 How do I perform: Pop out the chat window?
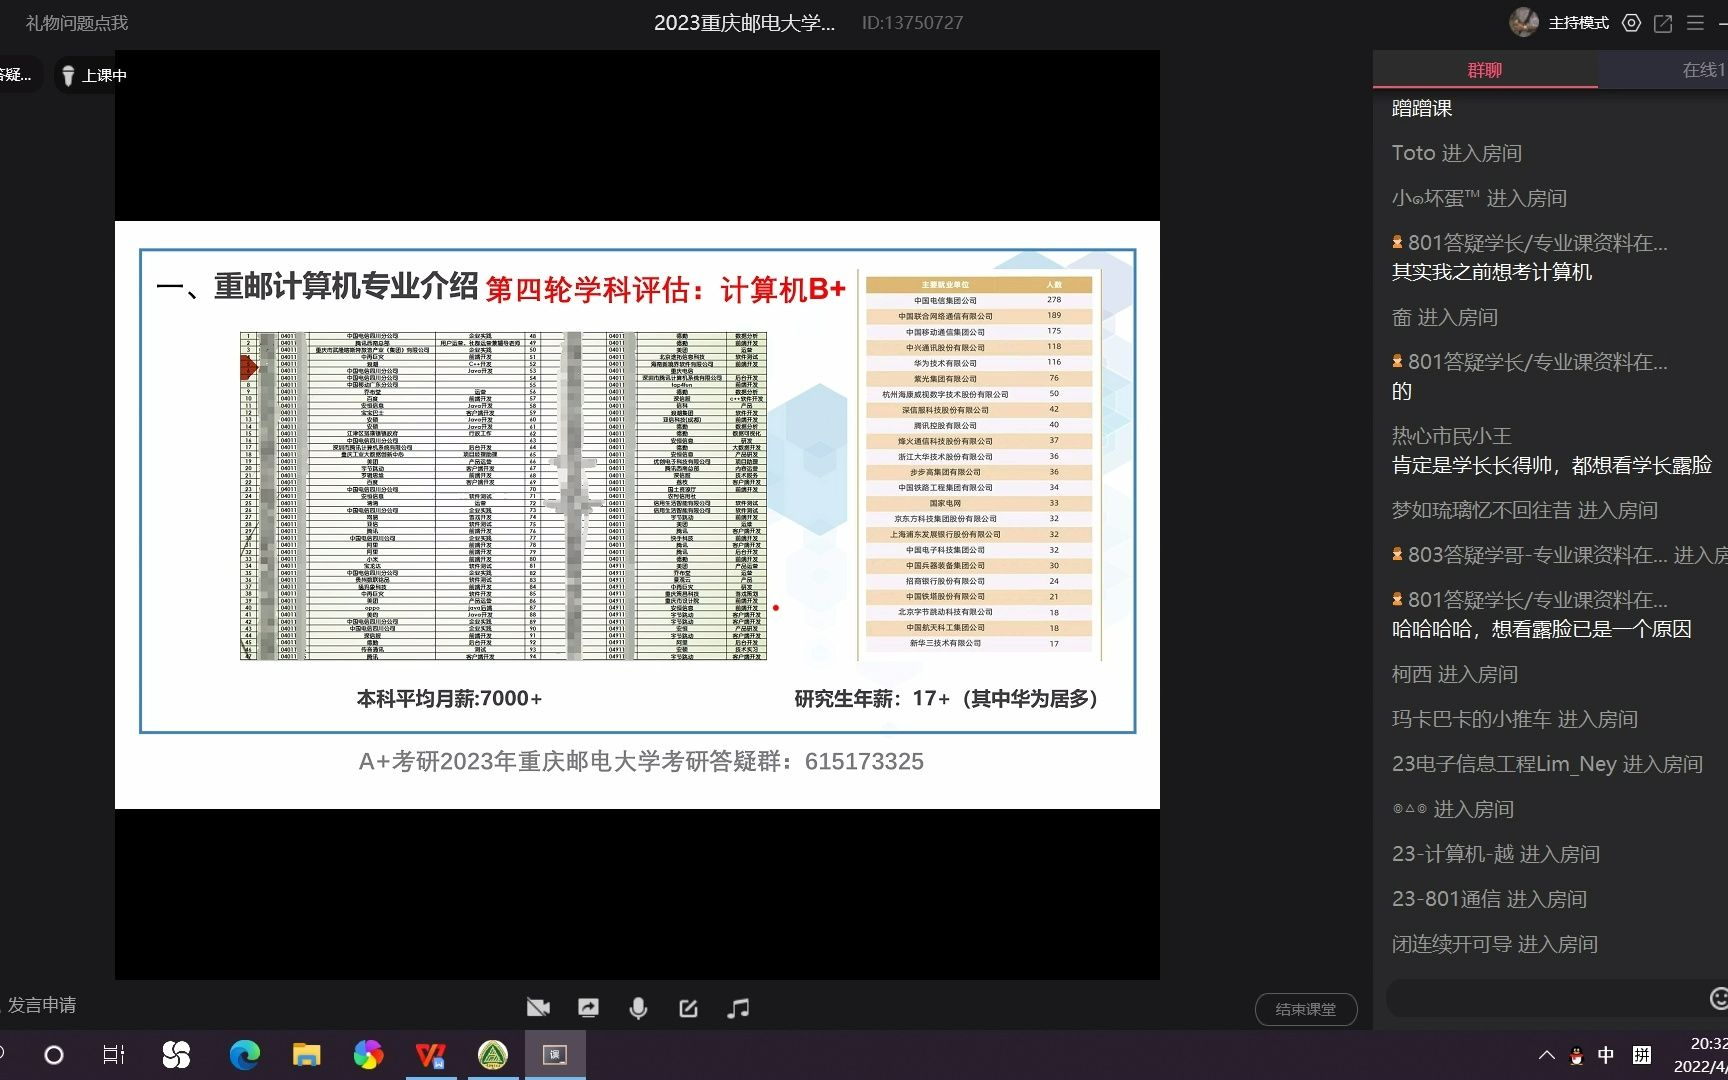[1663, 22]
